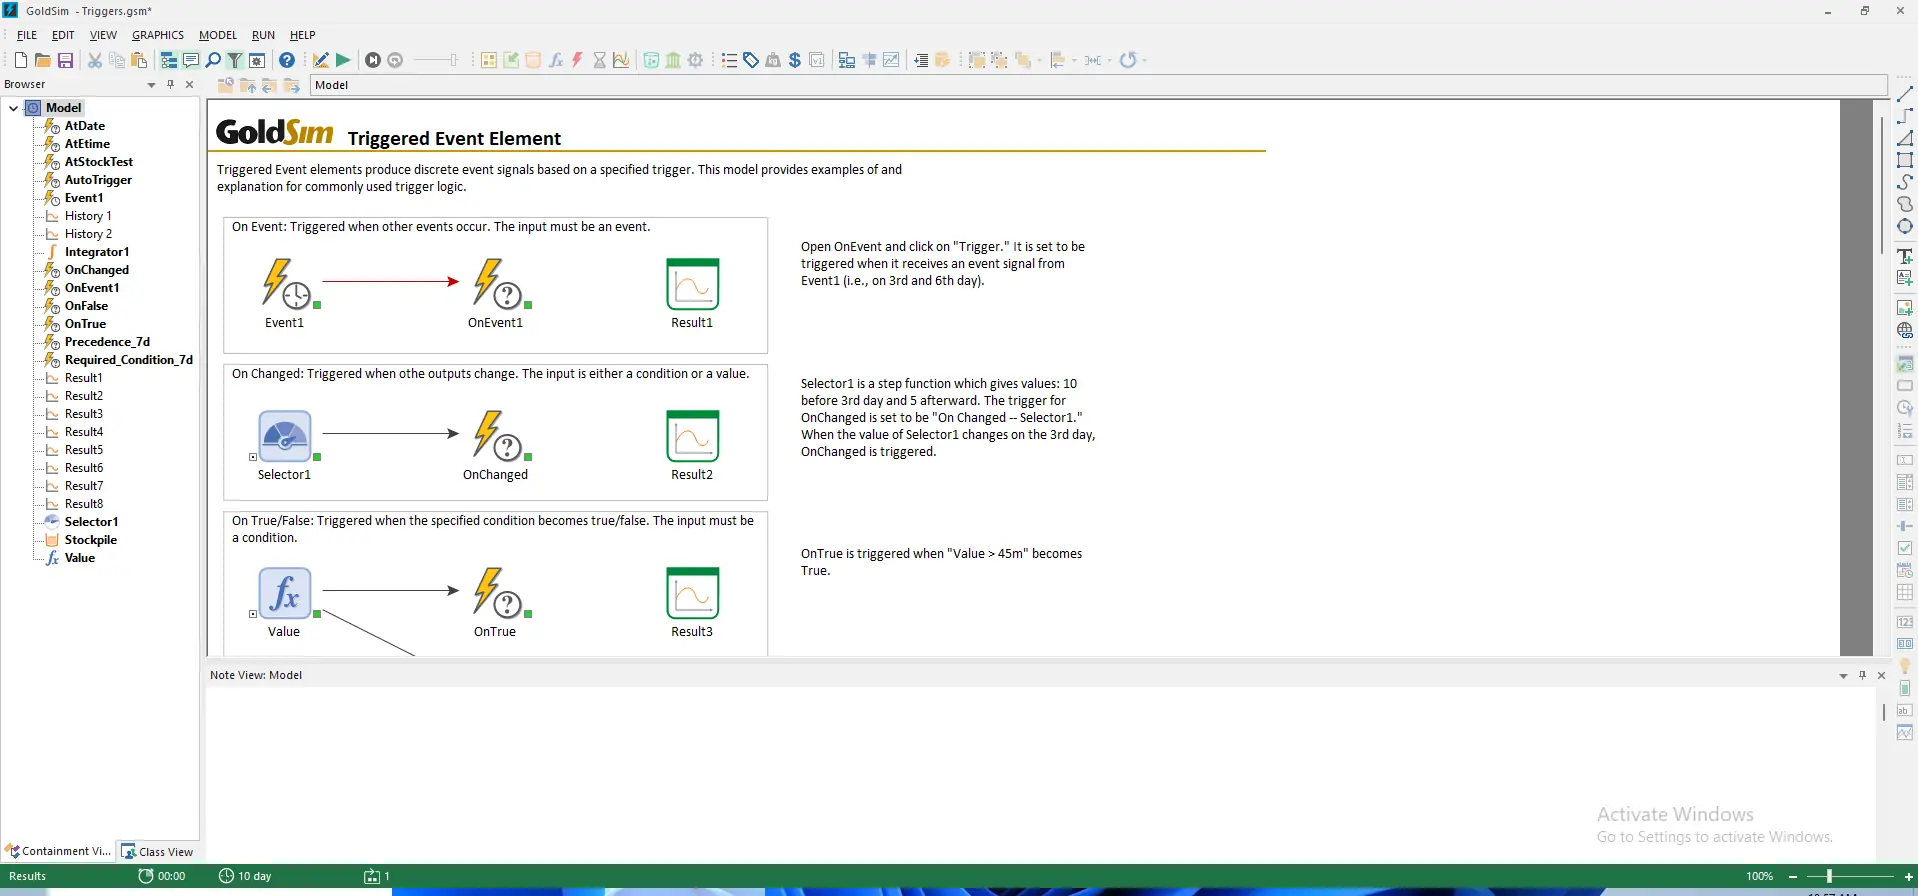Screen dimensions: 1918x896
Task: Insert a Delay hourglass element
Action: [600, 60]
